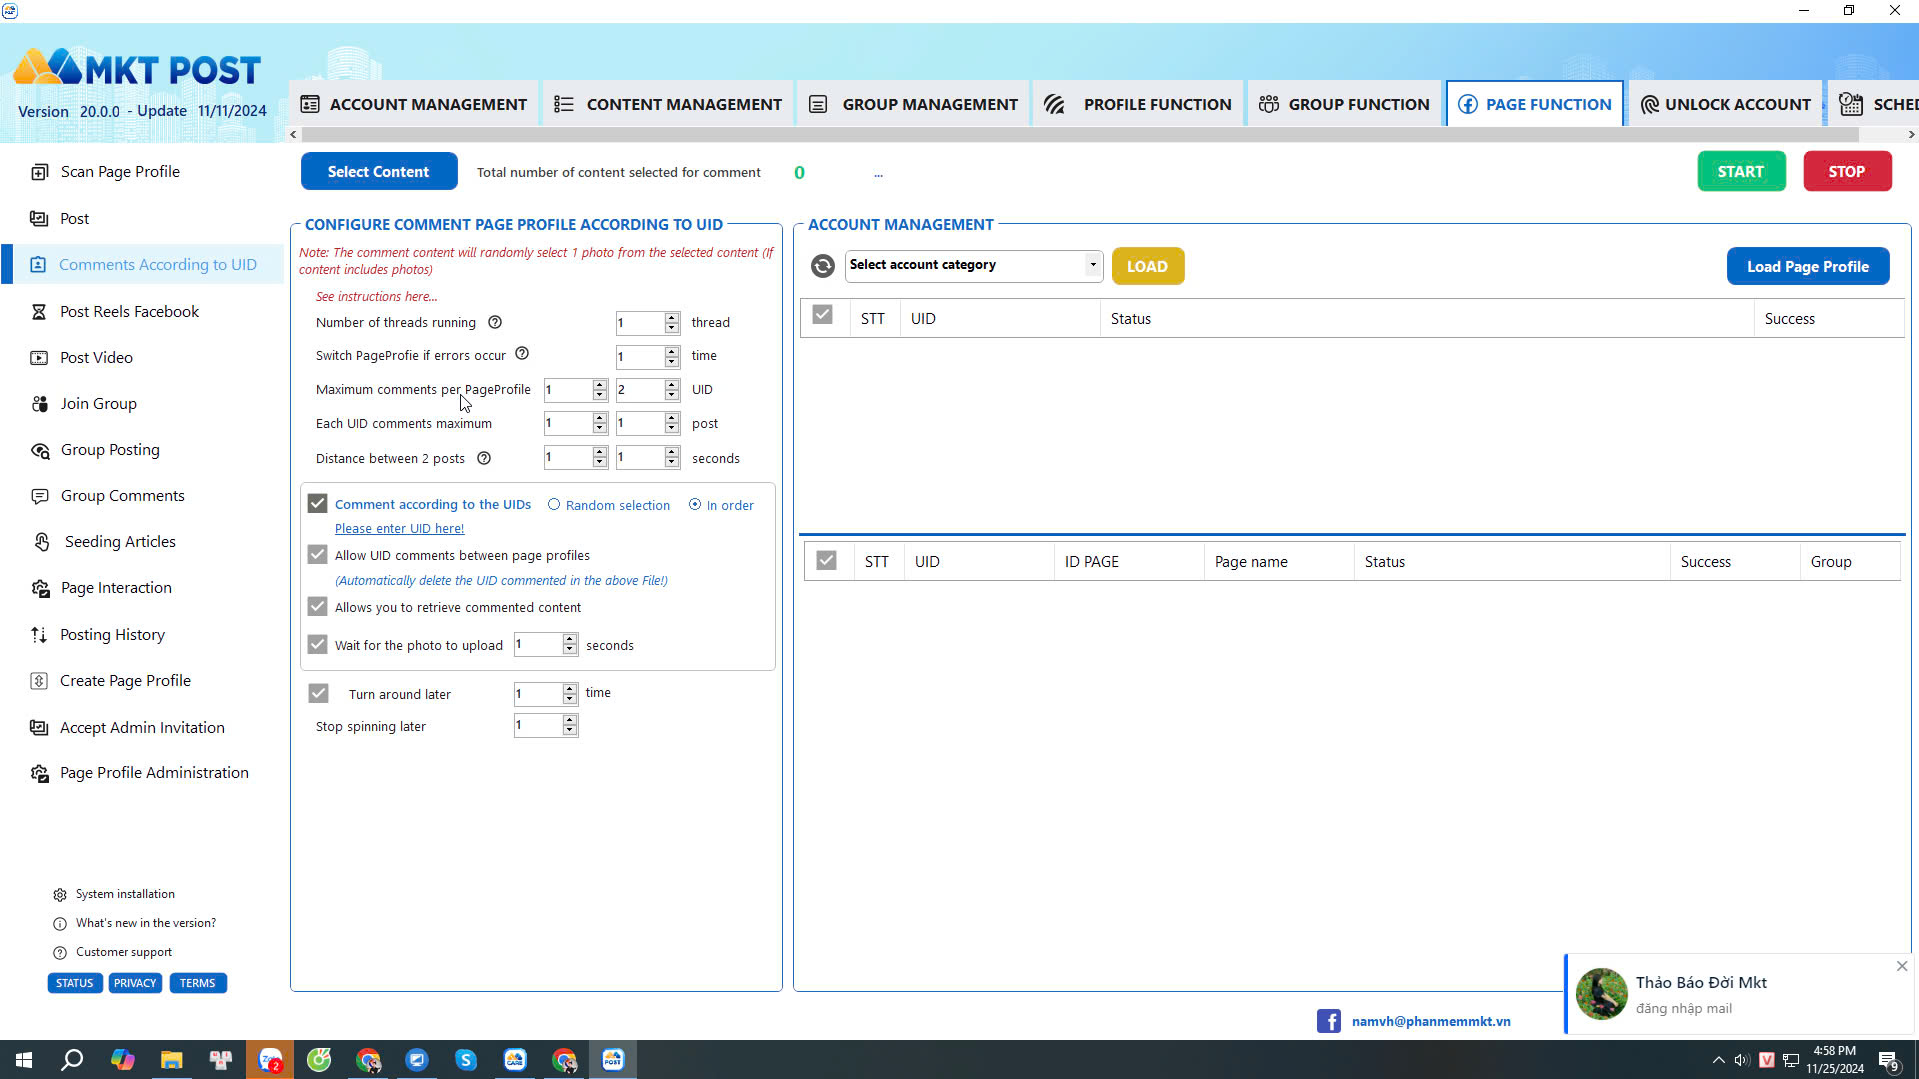The image size is (1919, 1079).
Task: Open File Explorer from the taskbar
Action: click(172, 1060)
